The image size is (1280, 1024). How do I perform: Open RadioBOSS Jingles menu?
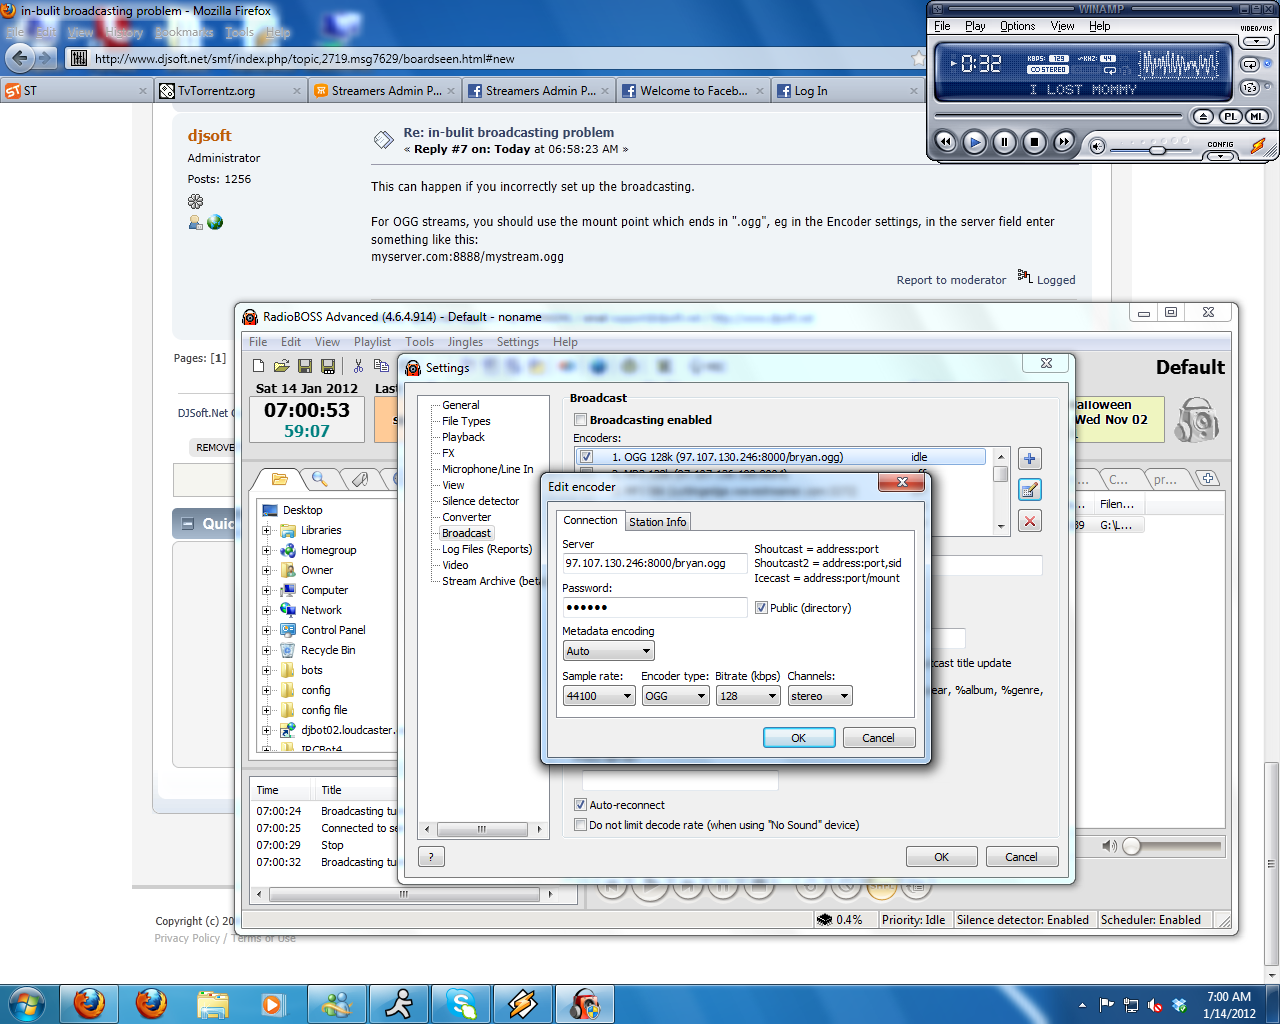(465, 342)
